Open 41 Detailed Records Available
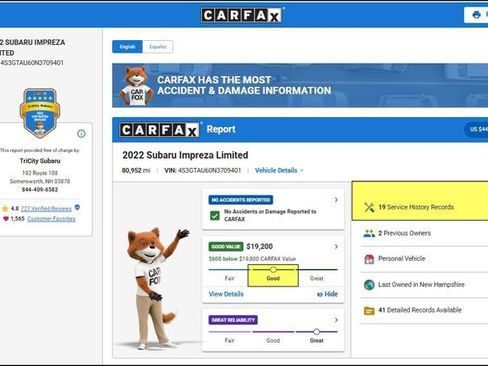The width and height of the screenshot is (488, 366). tap(424, 310)
